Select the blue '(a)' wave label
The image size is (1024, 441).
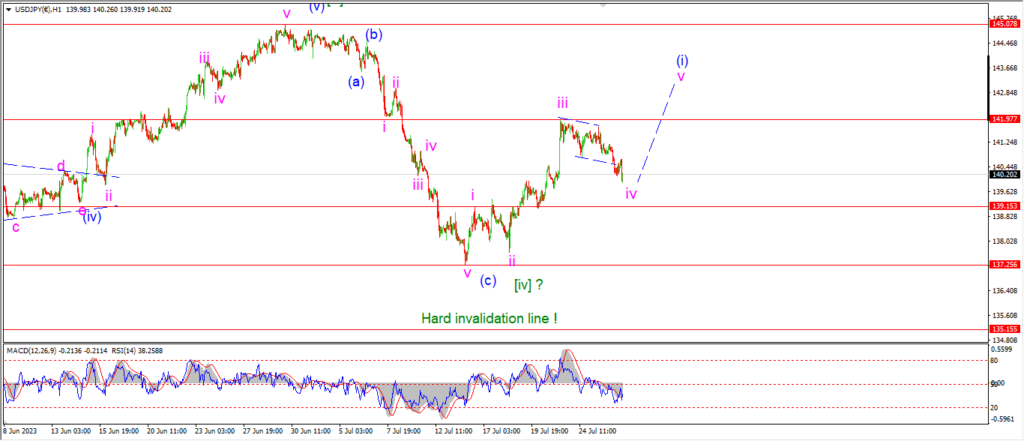click(355, 82)
